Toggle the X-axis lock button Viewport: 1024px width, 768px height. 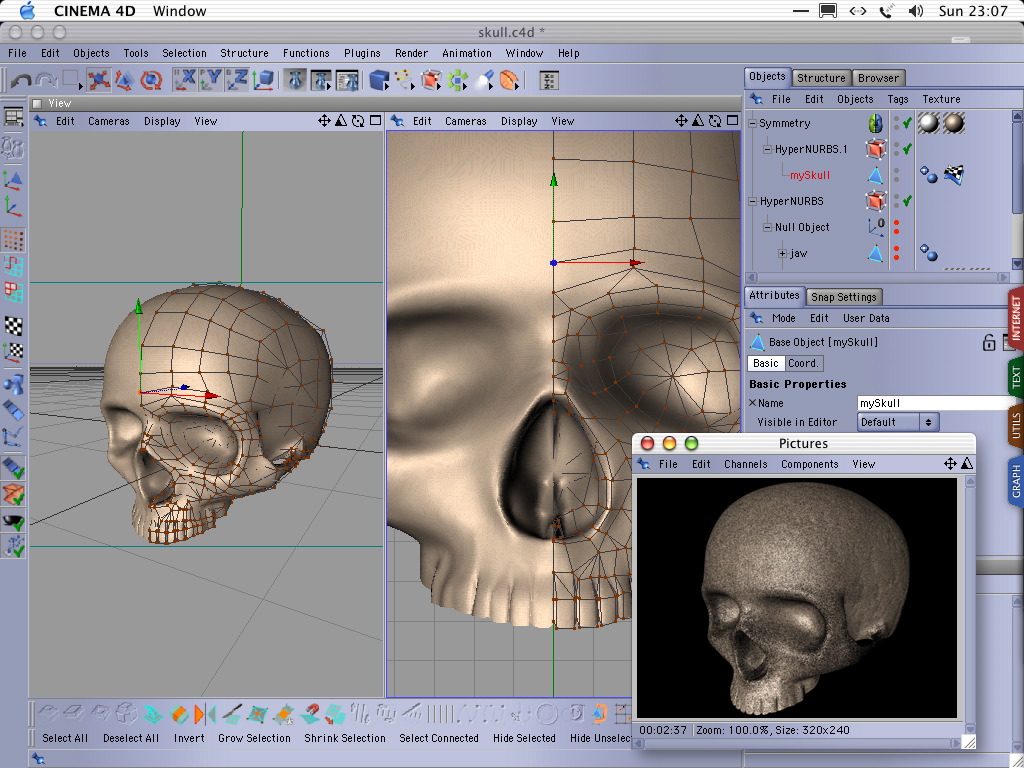tap(185, 80)
